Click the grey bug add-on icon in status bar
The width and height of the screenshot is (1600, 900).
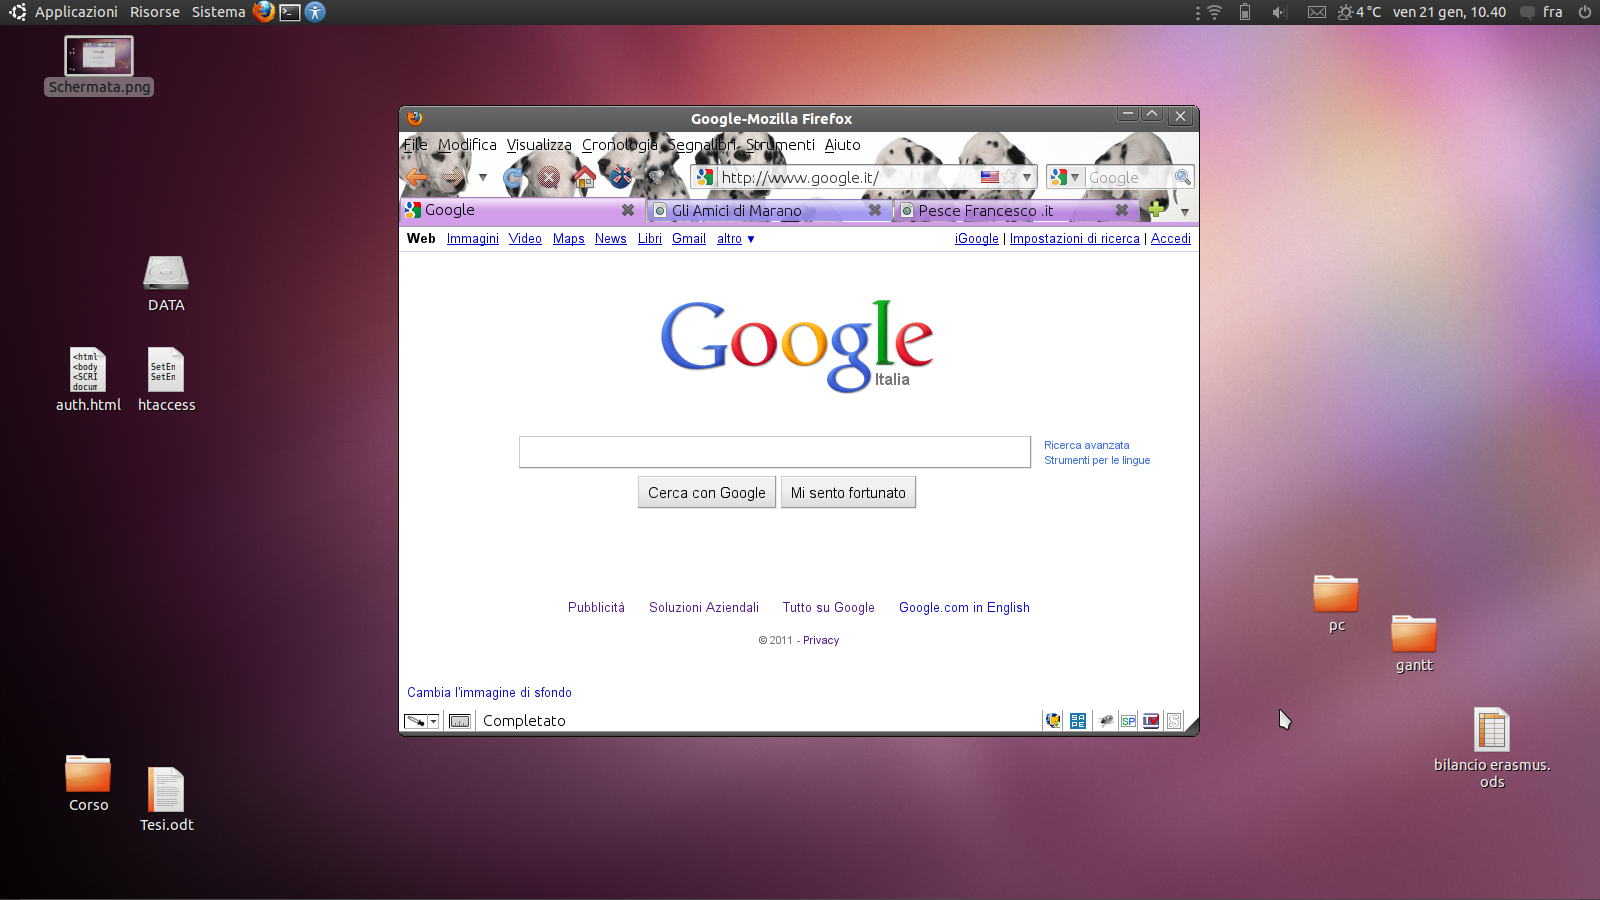[1106, 720]
